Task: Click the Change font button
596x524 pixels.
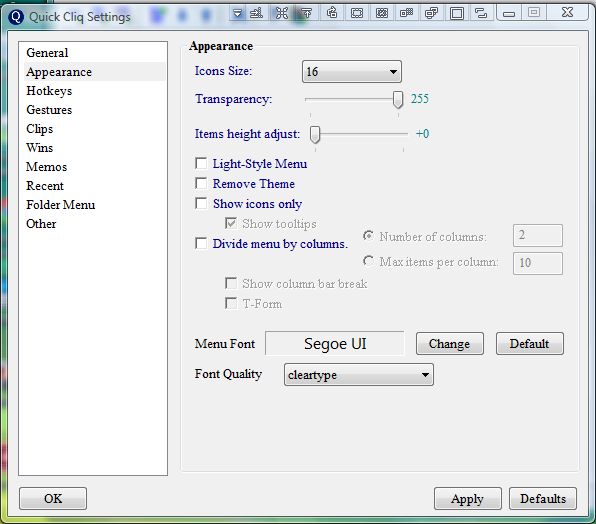Action: (450, 344)
